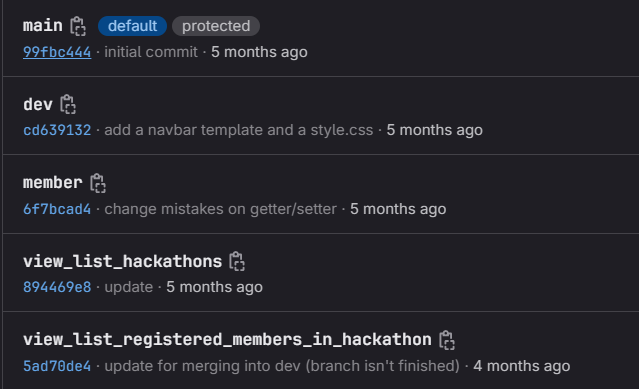Image resolution: width=639 pixels, height=389 pixels.
Task: Click the default badge
Action: [132, 26]
